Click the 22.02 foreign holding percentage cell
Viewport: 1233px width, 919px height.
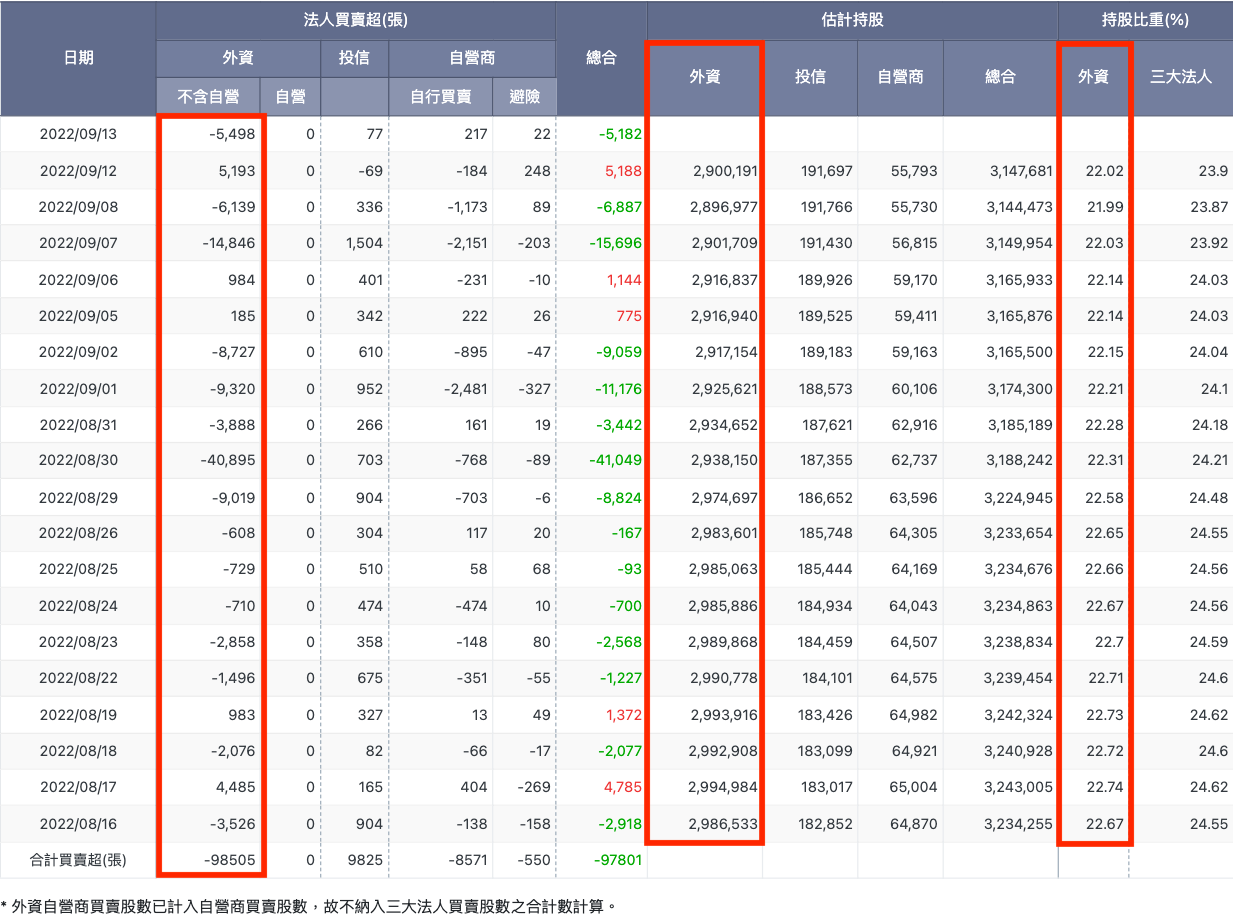(1105, 171)
